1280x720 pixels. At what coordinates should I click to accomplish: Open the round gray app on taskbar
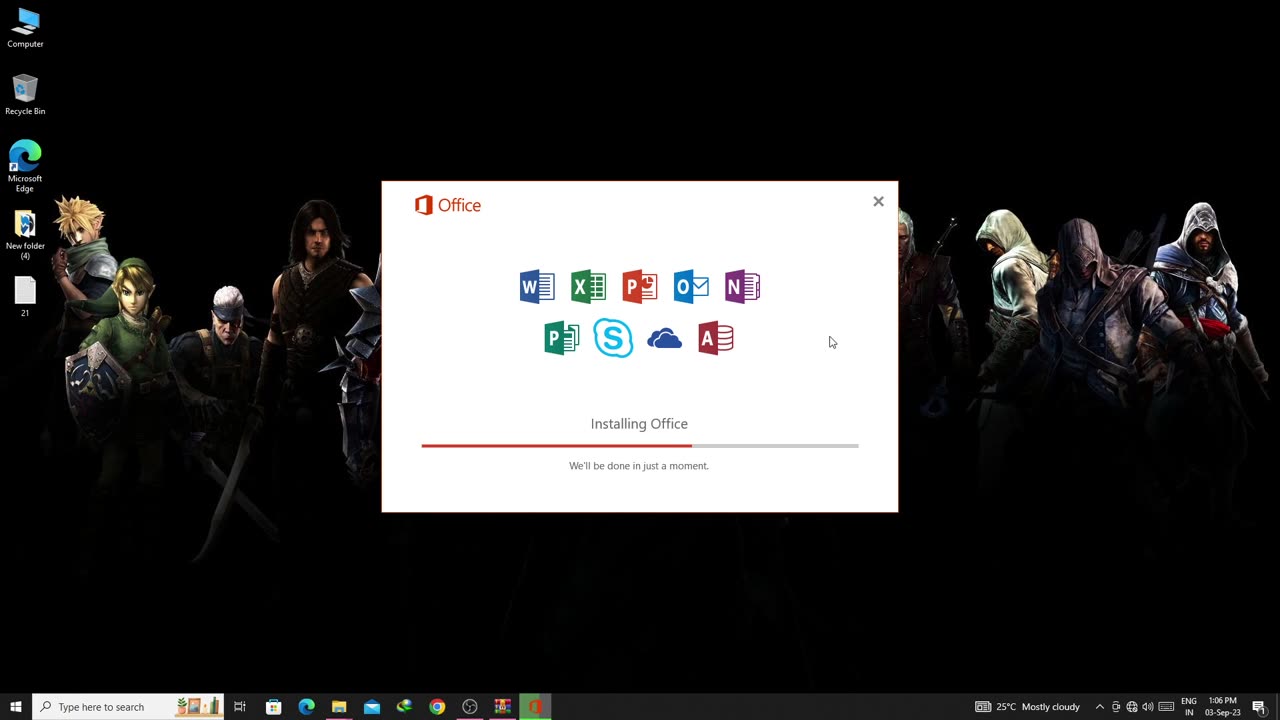470,707
